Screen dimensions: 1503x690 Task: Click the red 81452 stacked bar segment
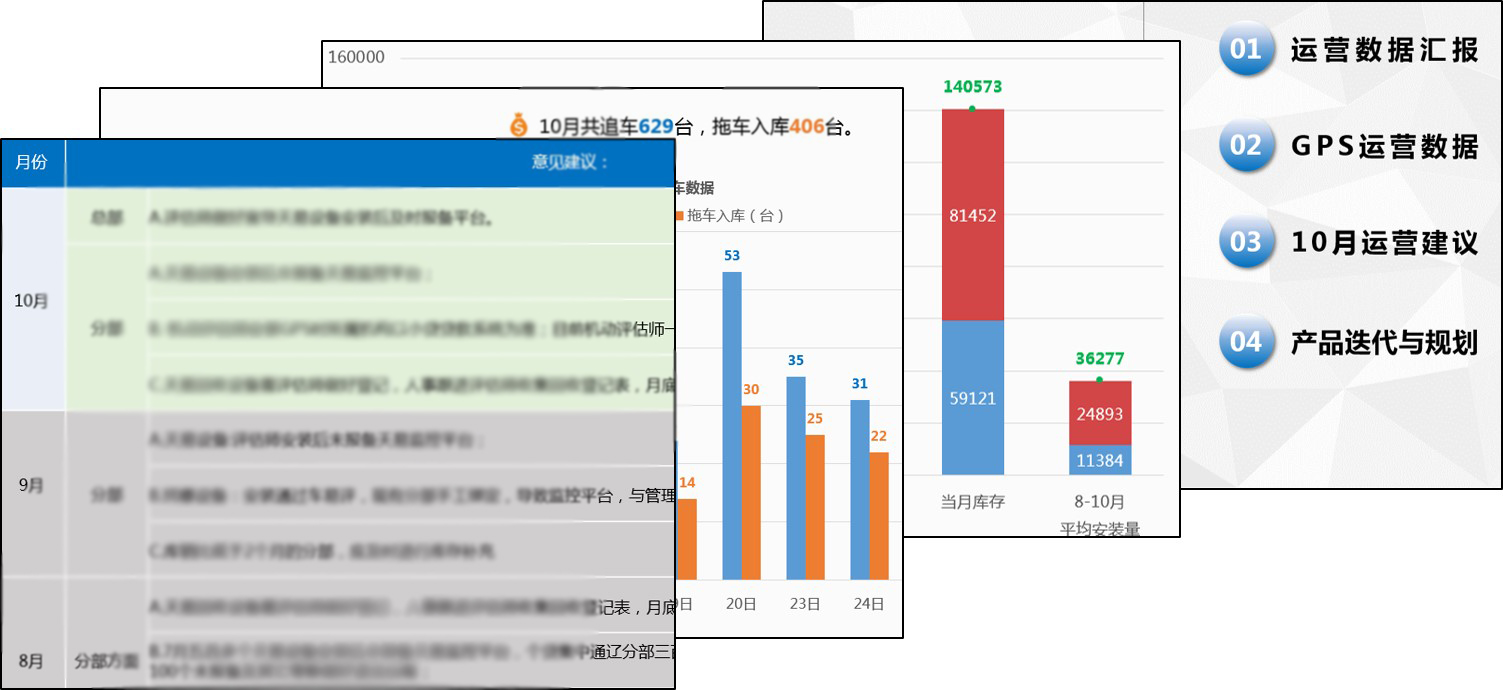point(972,215)
